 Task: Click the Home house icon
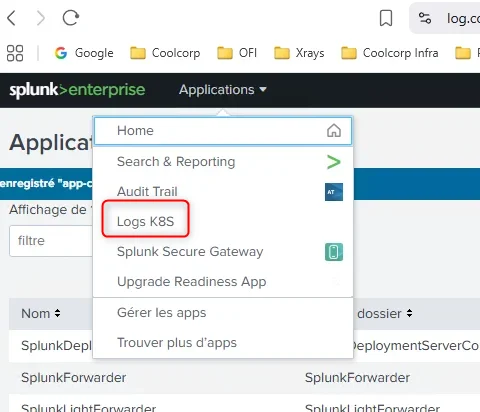(334, 131)
